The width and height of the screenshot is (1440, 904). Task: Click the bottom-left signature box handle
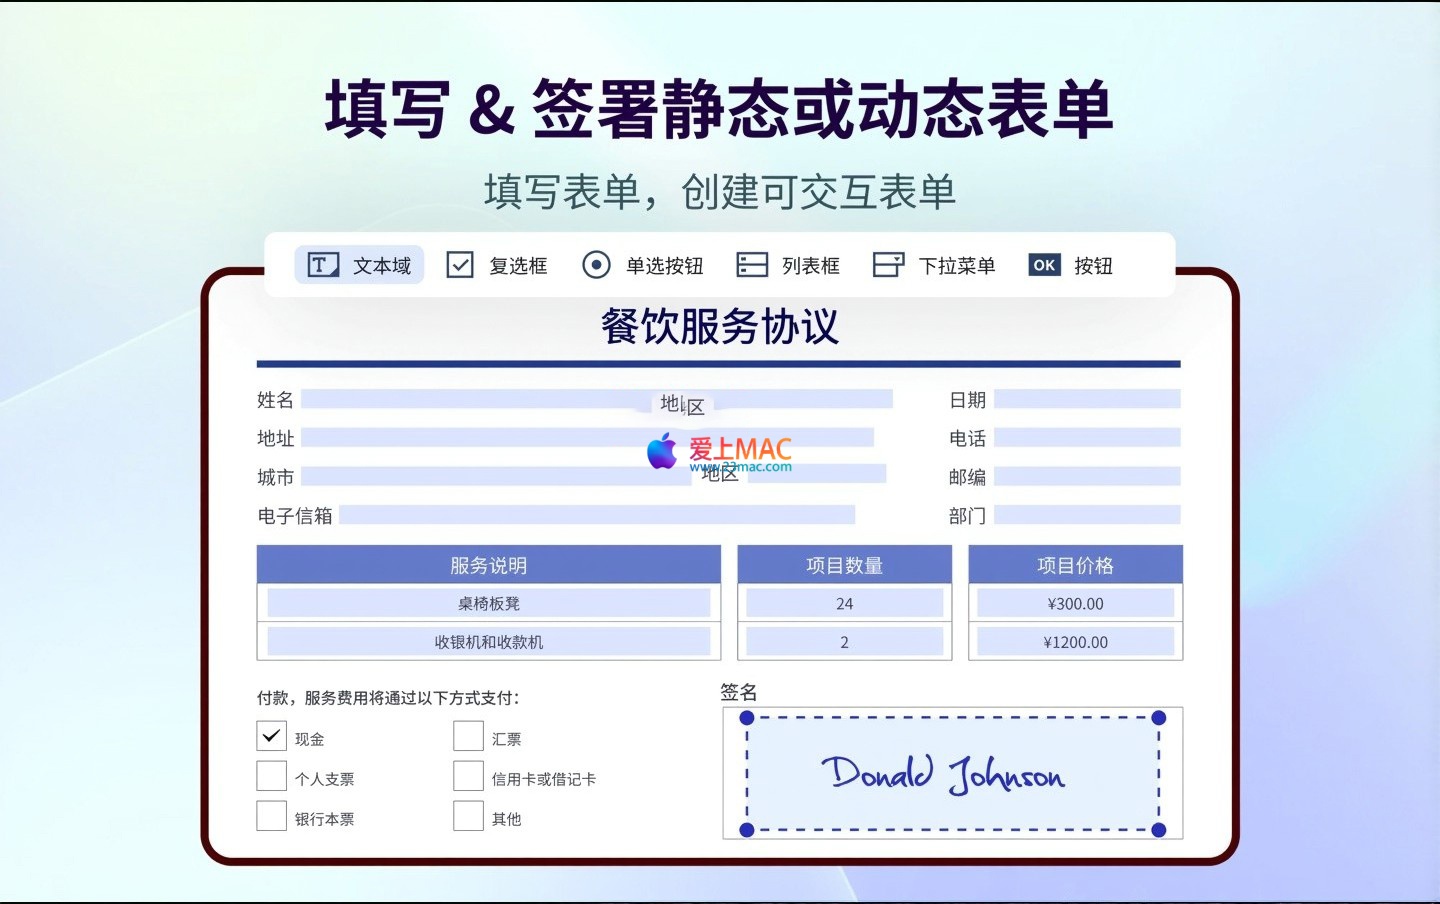747,830
